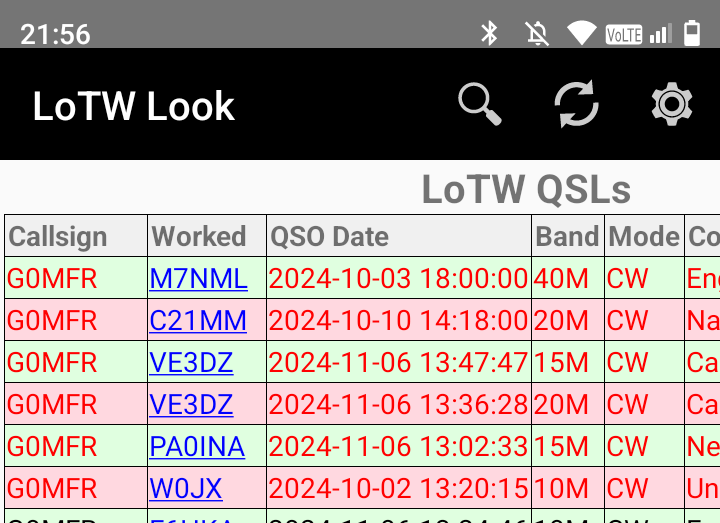Tap the refresh sync icon
720x523 pixels.
click(x=577, y=104)
